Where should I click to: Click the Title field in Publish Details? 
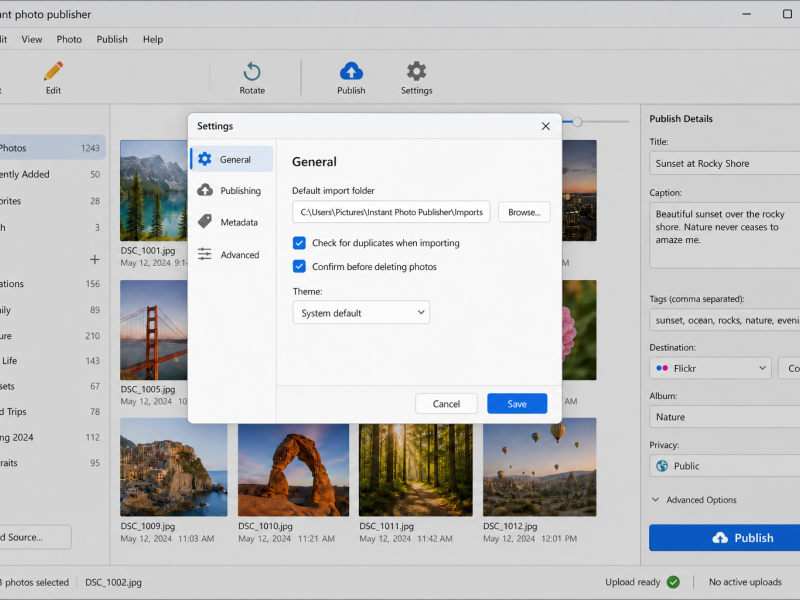pos(724,163)
